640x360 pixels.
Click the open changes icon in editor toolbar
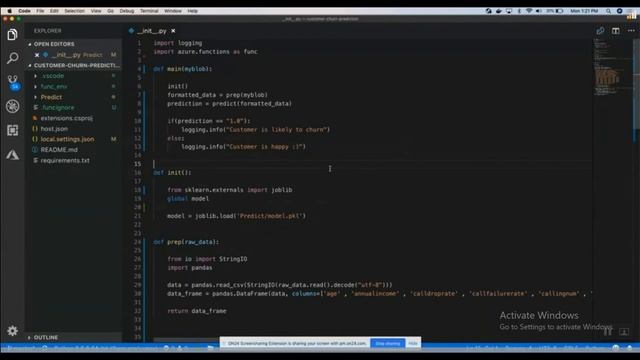point(600,31)
